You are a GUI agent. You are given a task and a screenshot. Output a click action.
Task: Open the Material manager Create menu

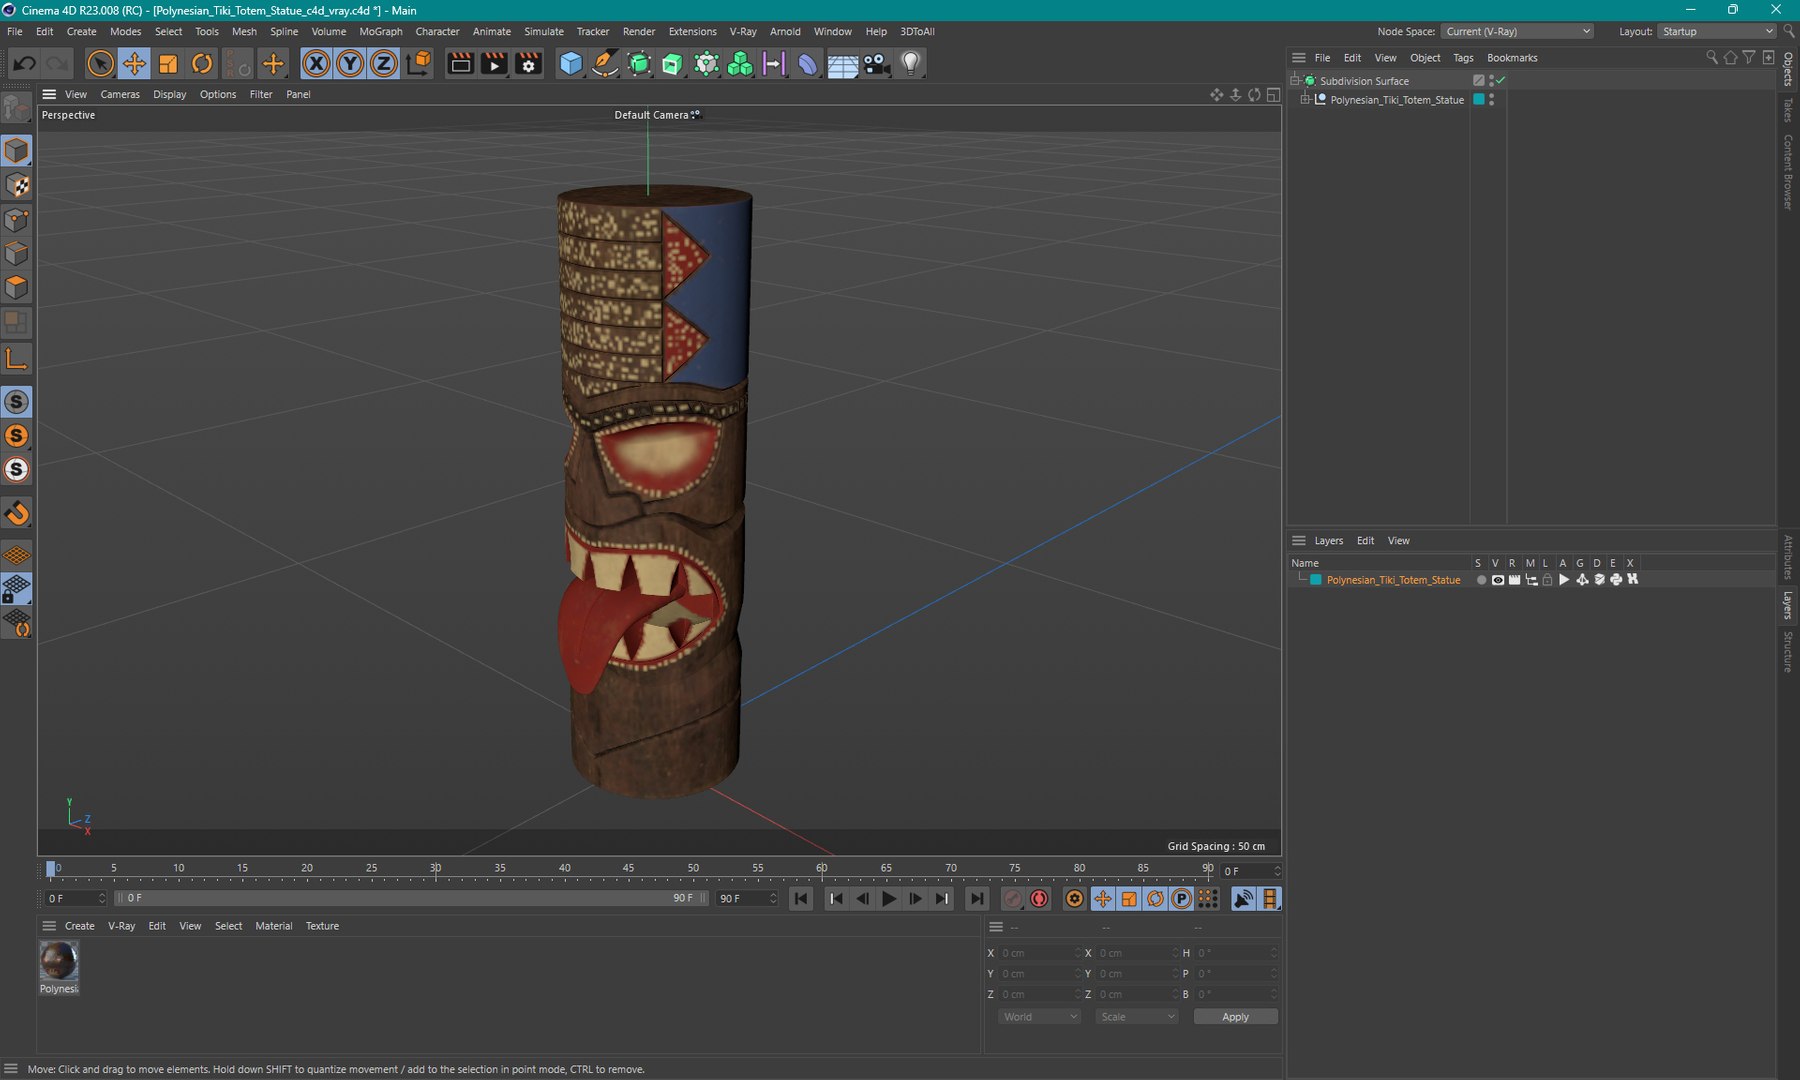pyautogui.click(x=79, y=926)
